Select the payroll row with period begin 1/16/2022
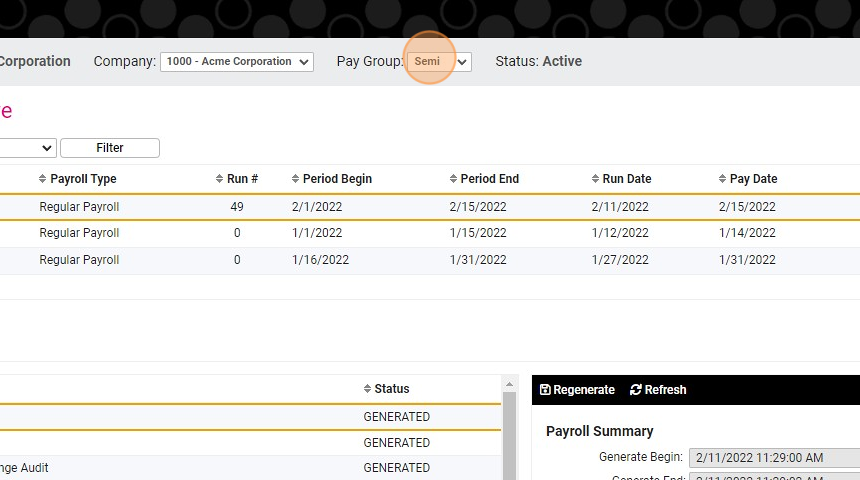 [430, 260]
